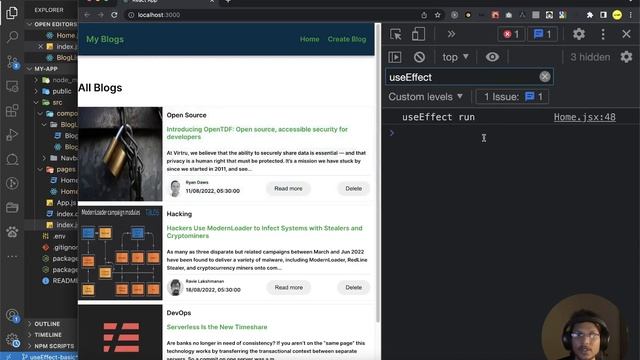Open Chrome three-dot menu
Image resolution: width=640 pixels, height=360 pixels.
[631, 15]
